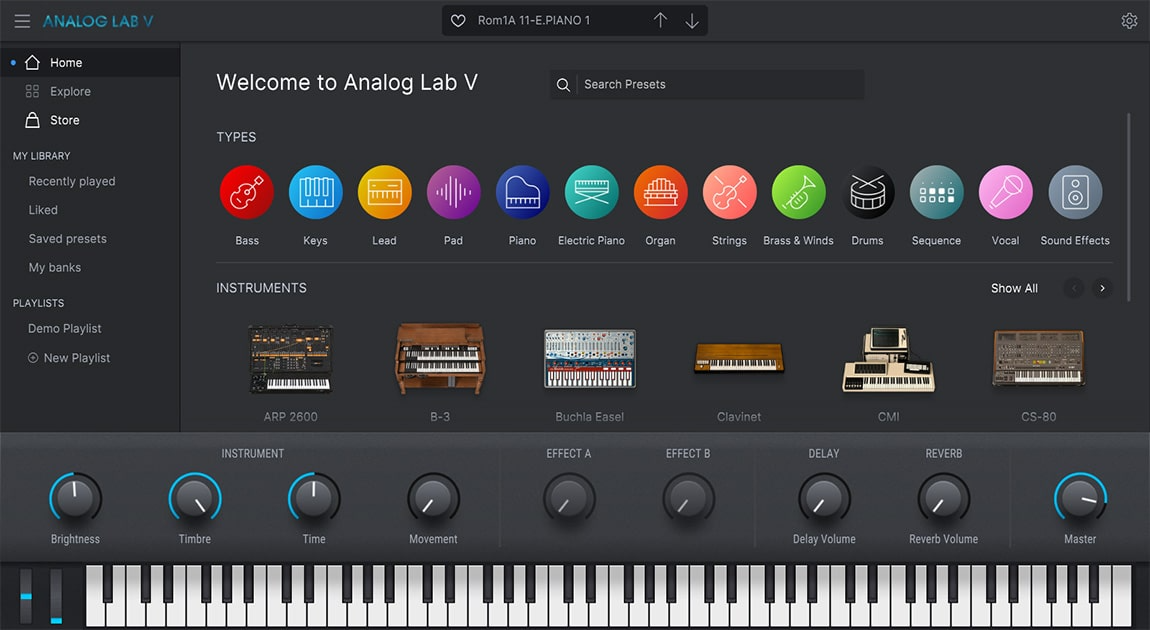Open the hamburger main menu
1150x630 pixels.
[22, 21]
